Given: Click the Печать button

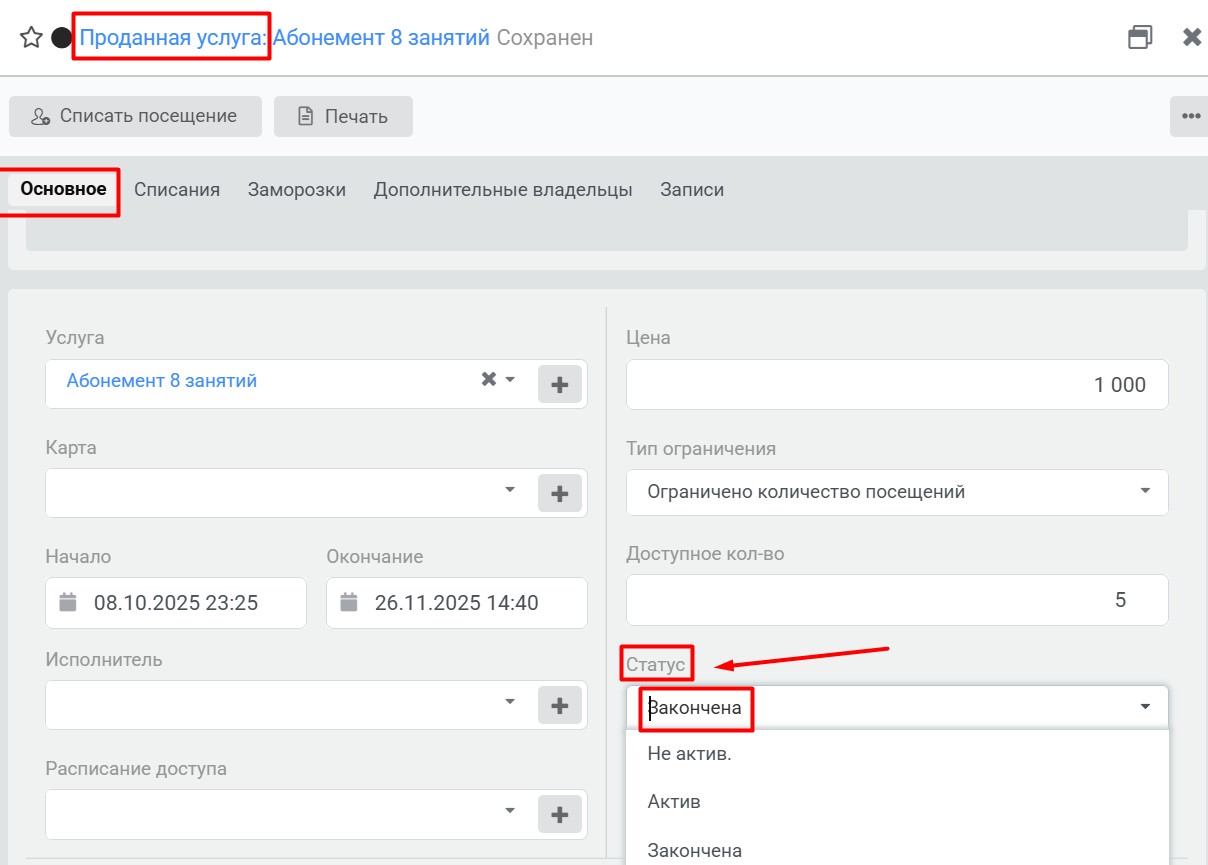Looking at the screenshot, I should coord(343,116).
